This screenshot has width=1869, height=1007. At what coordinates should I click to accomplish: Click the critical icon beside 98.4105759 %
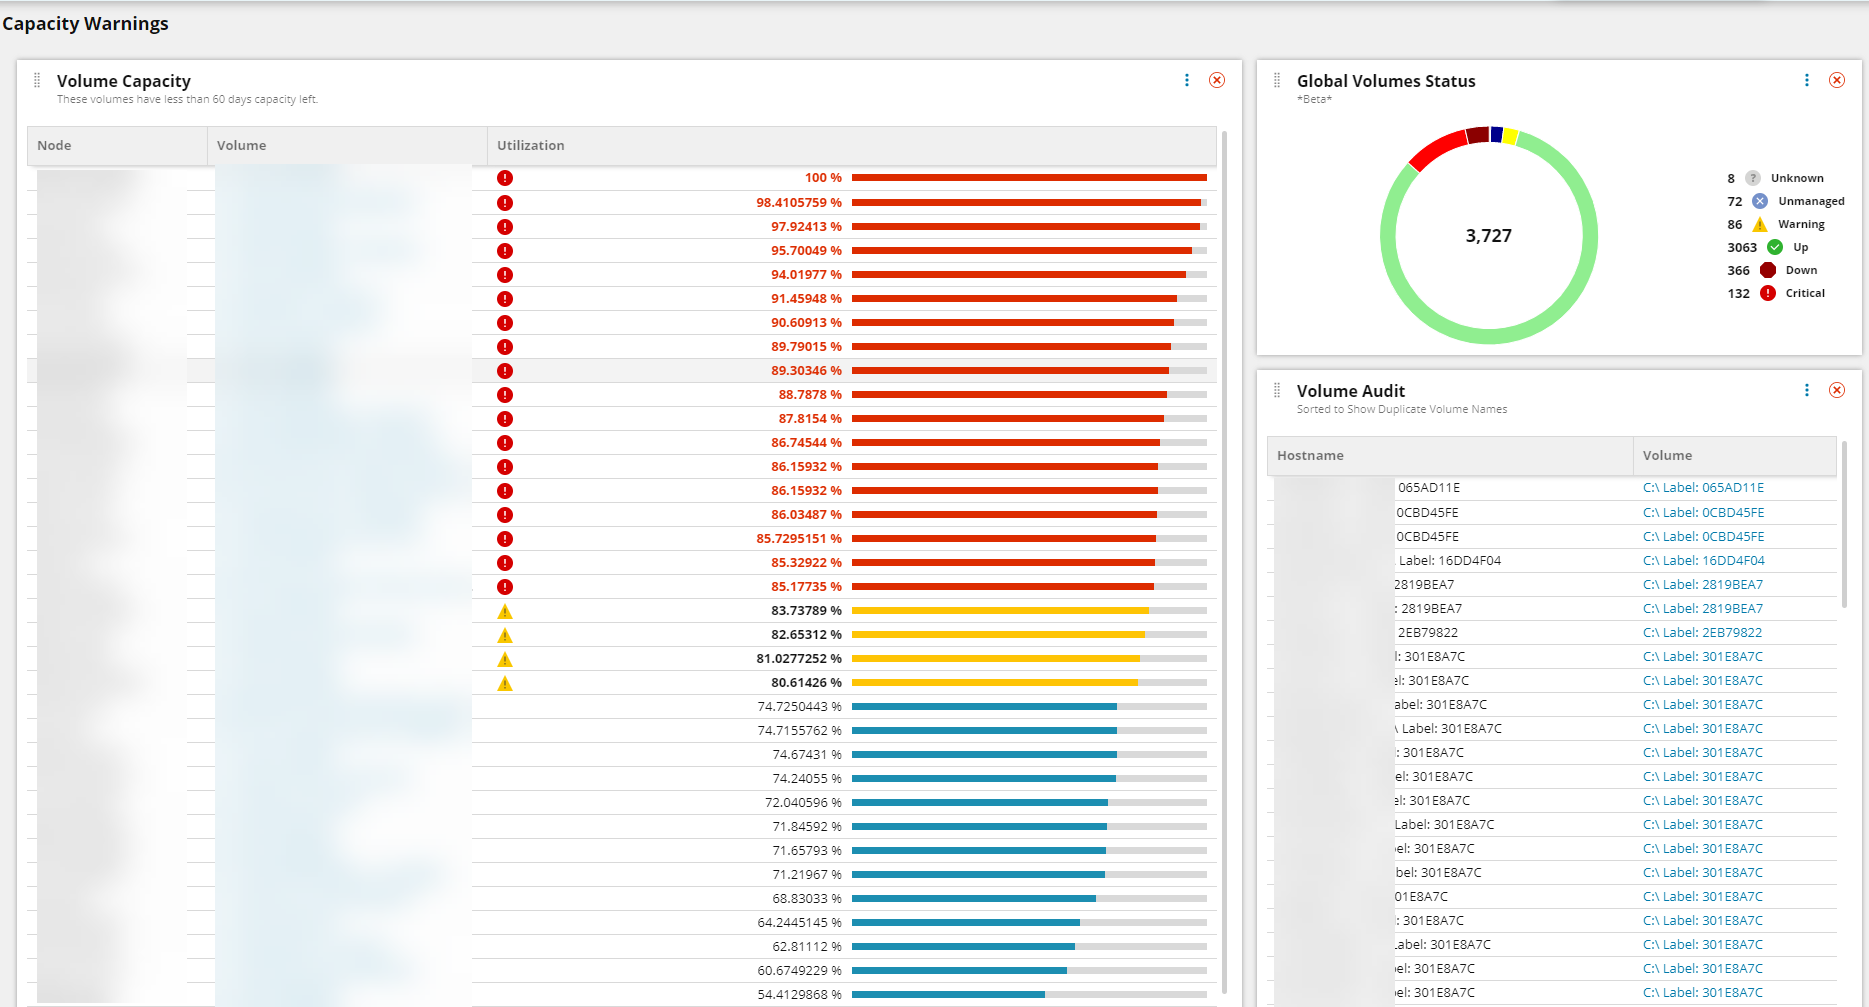pyautogui.click(x=505, y=203)
